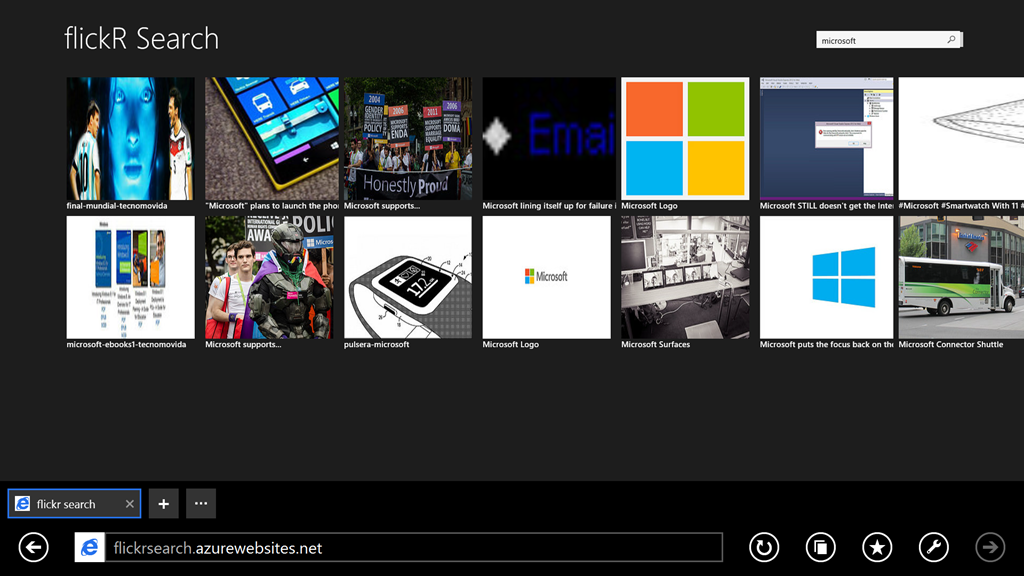This screenshot has height=576, width=1024.
Task: Open the blue Windows logo thumbnail
Action: [x=826, y=277]
